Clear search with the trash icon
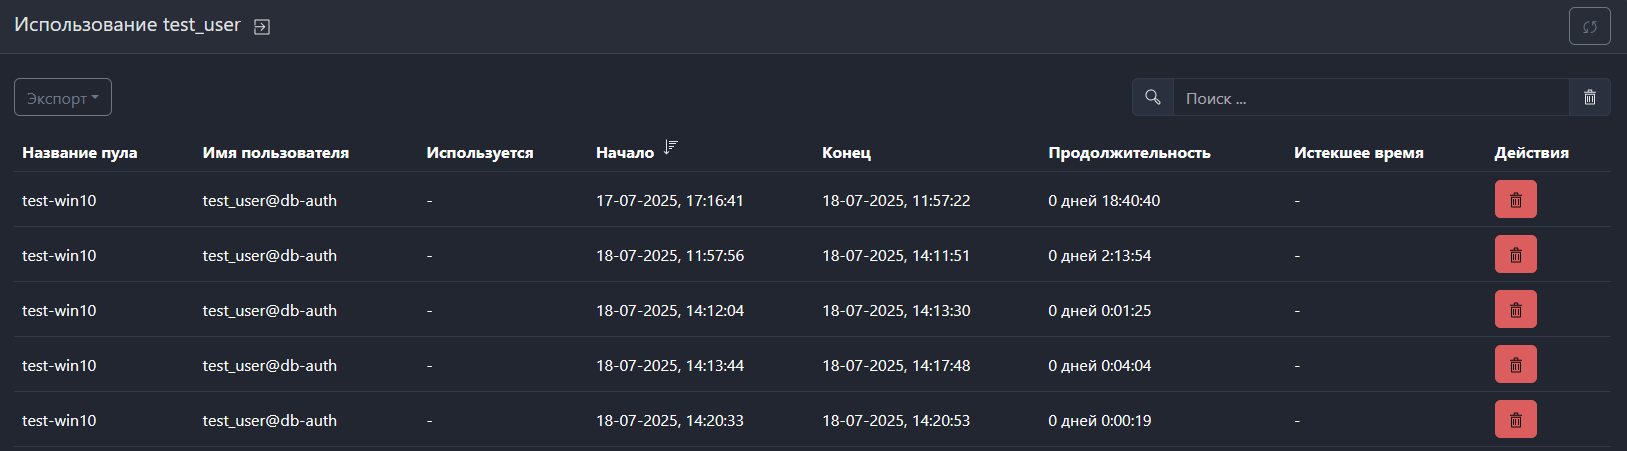Screen dimensions: 1627x451 point(1589,98)
